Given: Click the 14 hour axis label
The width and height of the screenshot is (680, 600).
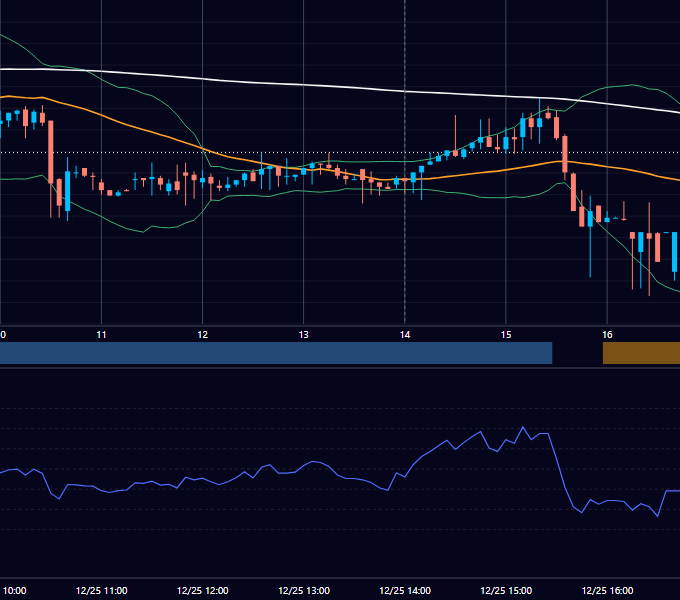Looking at the screenshot, I should (x=405, y=335).
